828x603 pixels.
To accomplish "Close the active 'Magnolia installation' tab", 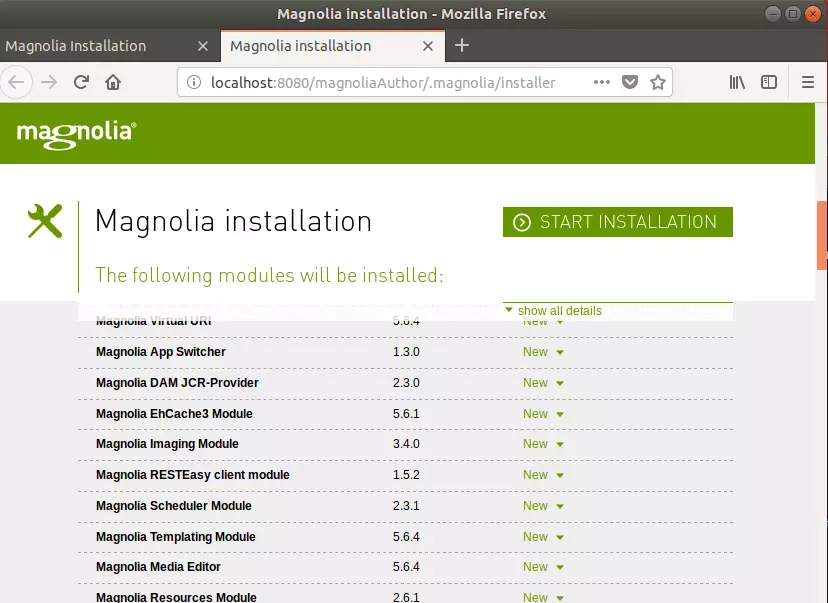I will (428, 46).
